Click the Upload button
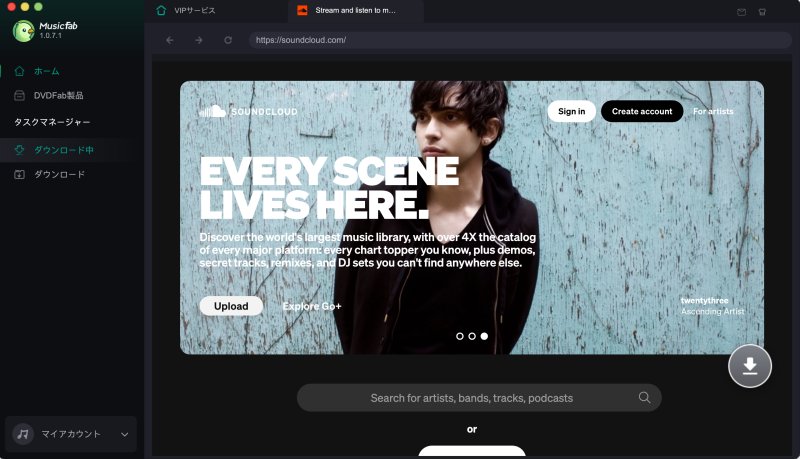The image size is (800, 459). click(231, 306)
